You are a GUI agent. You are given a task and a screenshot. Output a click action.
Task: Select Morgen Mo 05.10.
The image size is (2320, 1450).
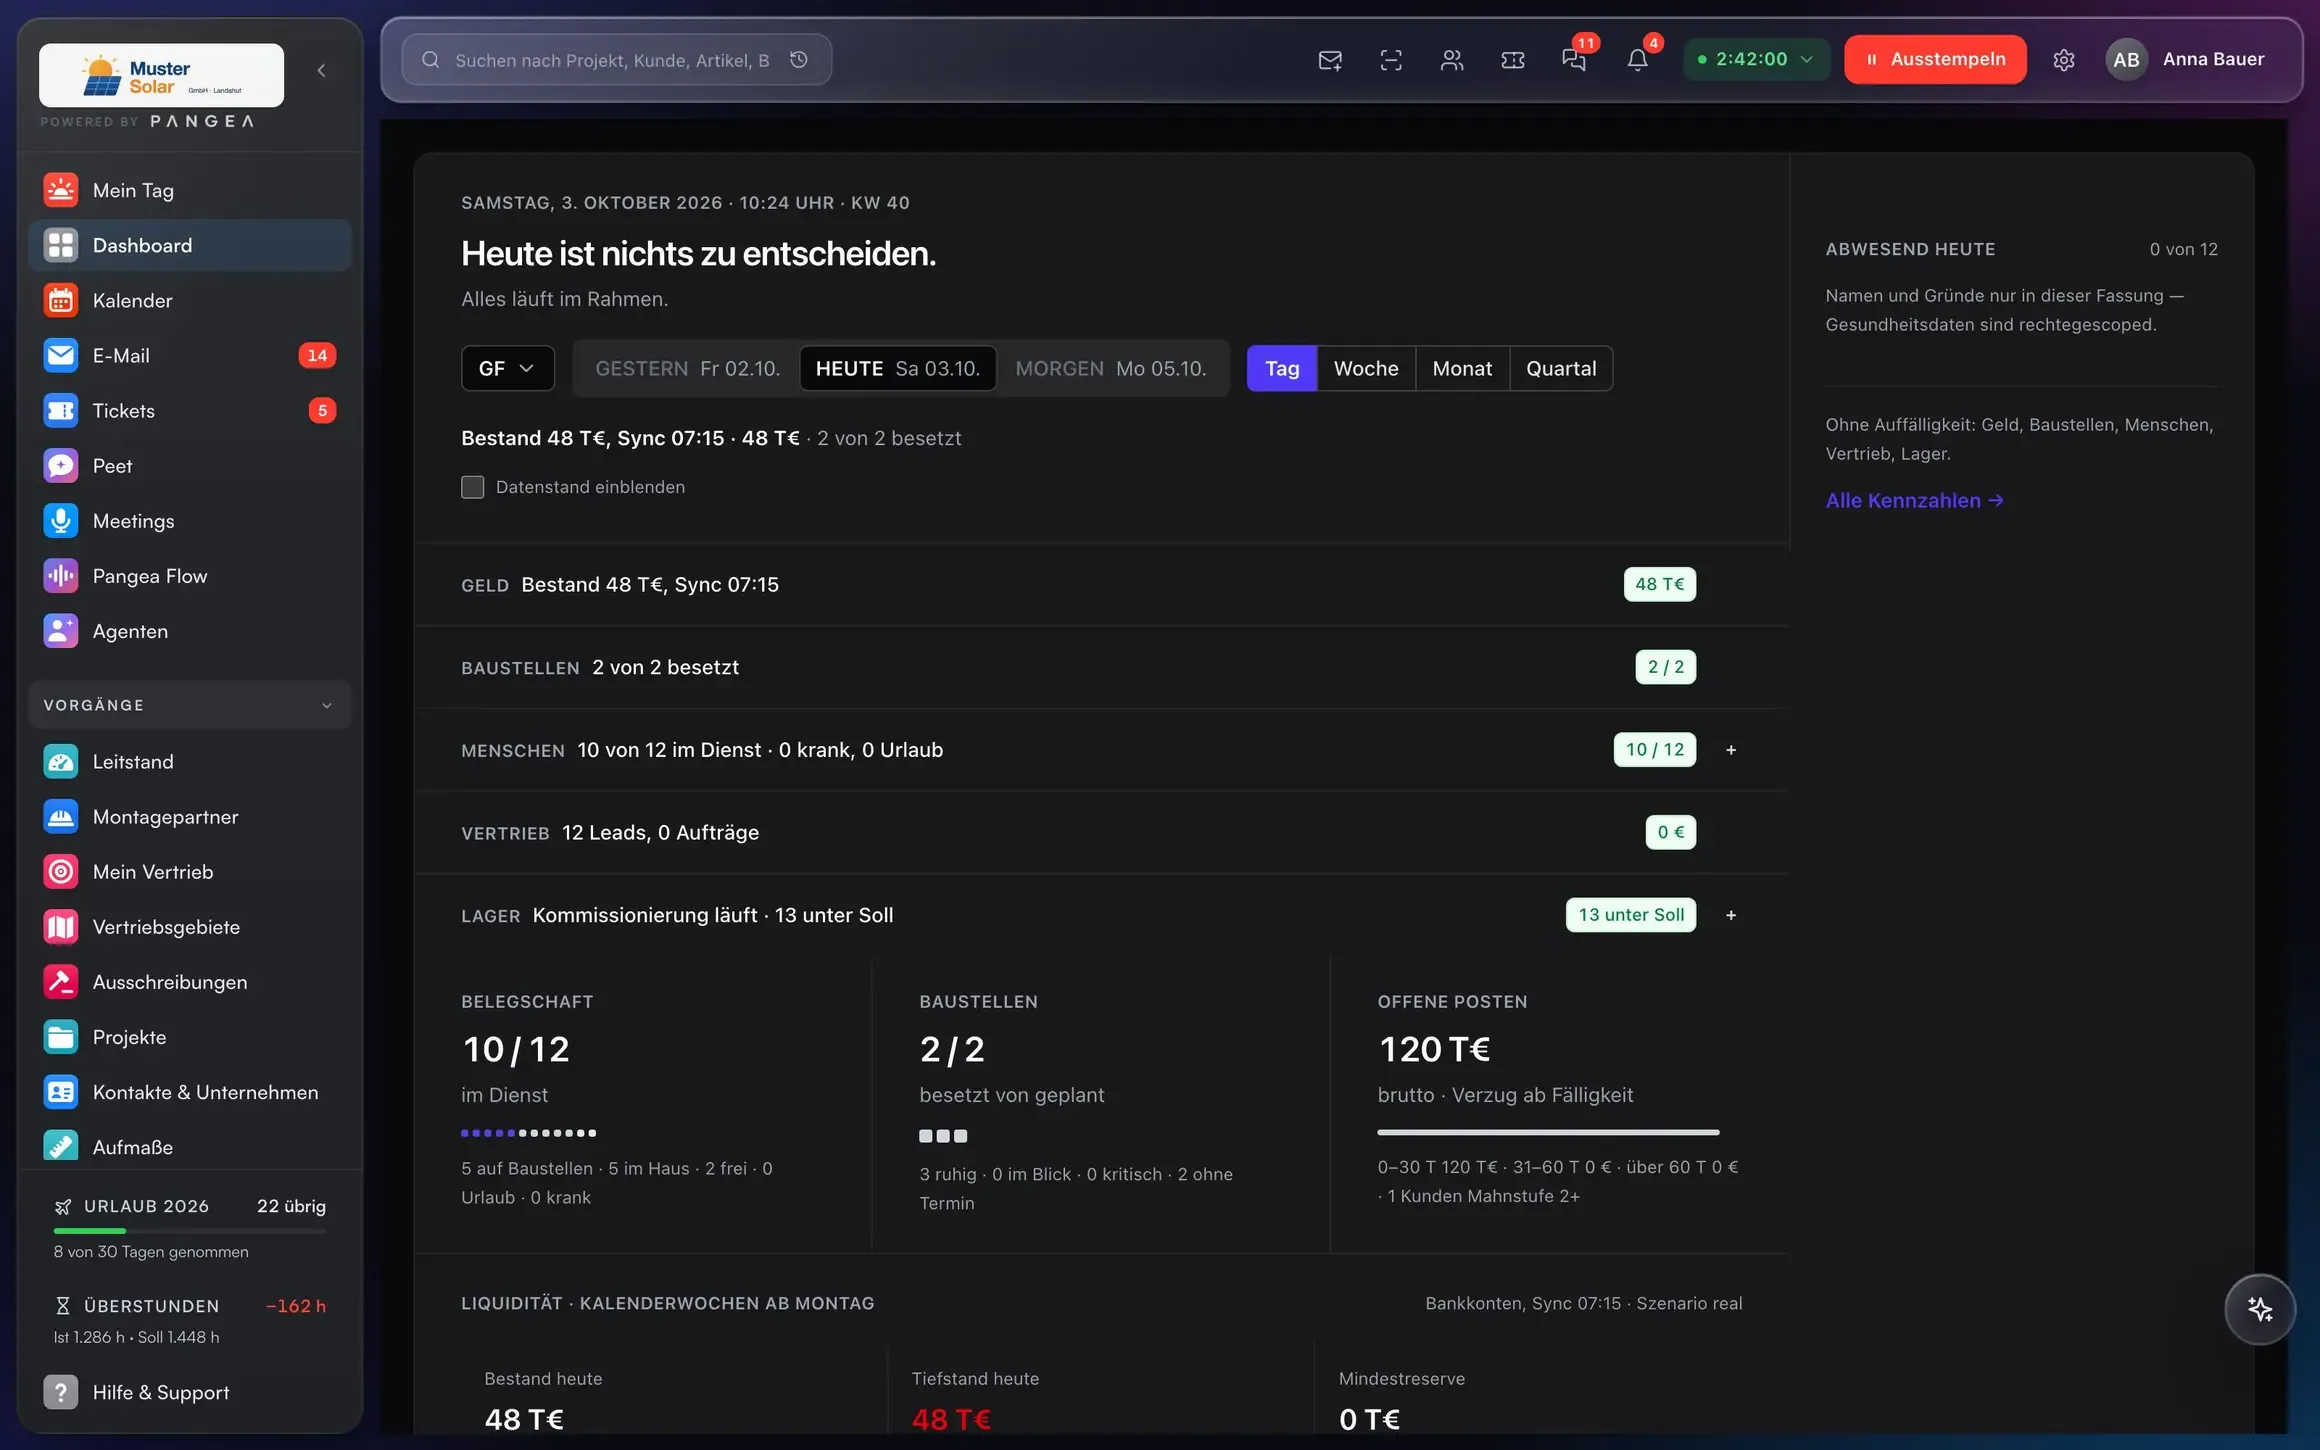(x=1111, y=368)
